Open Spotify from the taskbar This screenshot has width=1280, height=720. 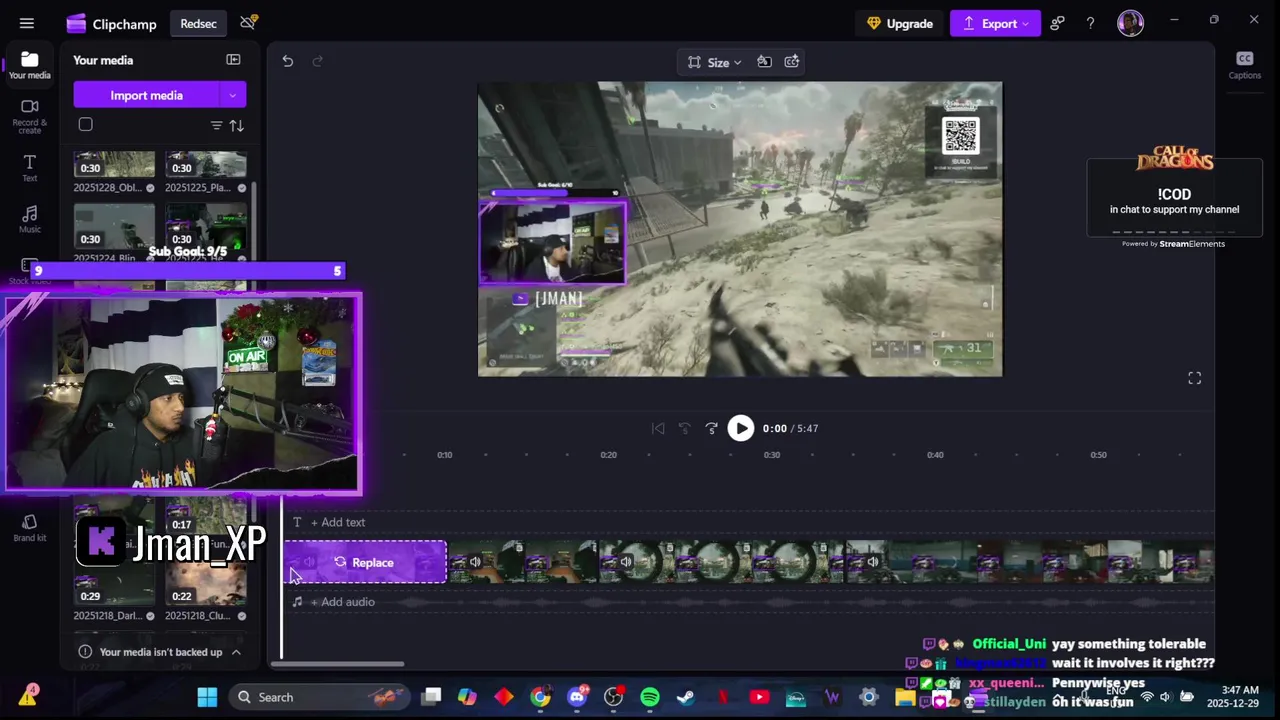click(650, 697)
